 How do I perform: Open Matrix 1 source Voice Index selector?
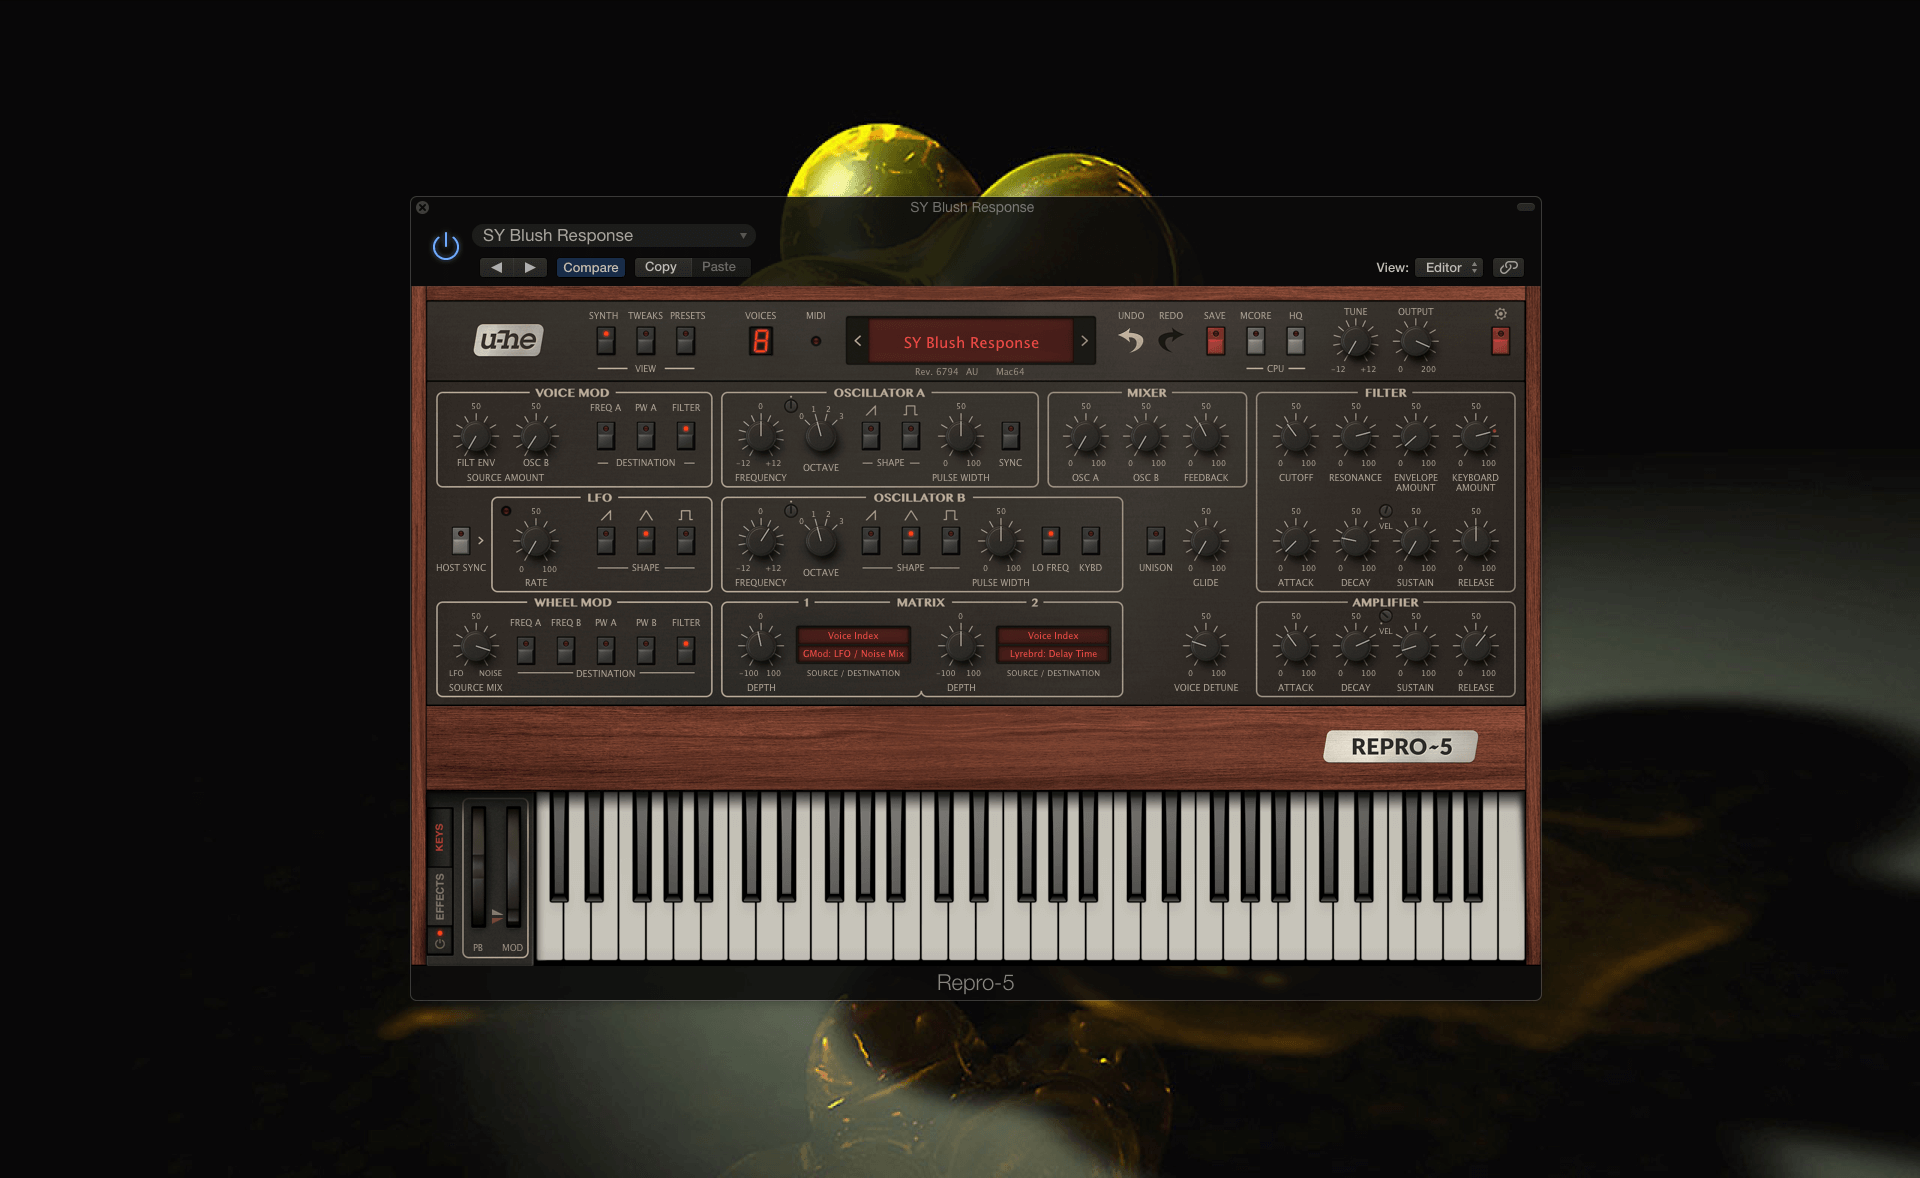pos(853,635)
